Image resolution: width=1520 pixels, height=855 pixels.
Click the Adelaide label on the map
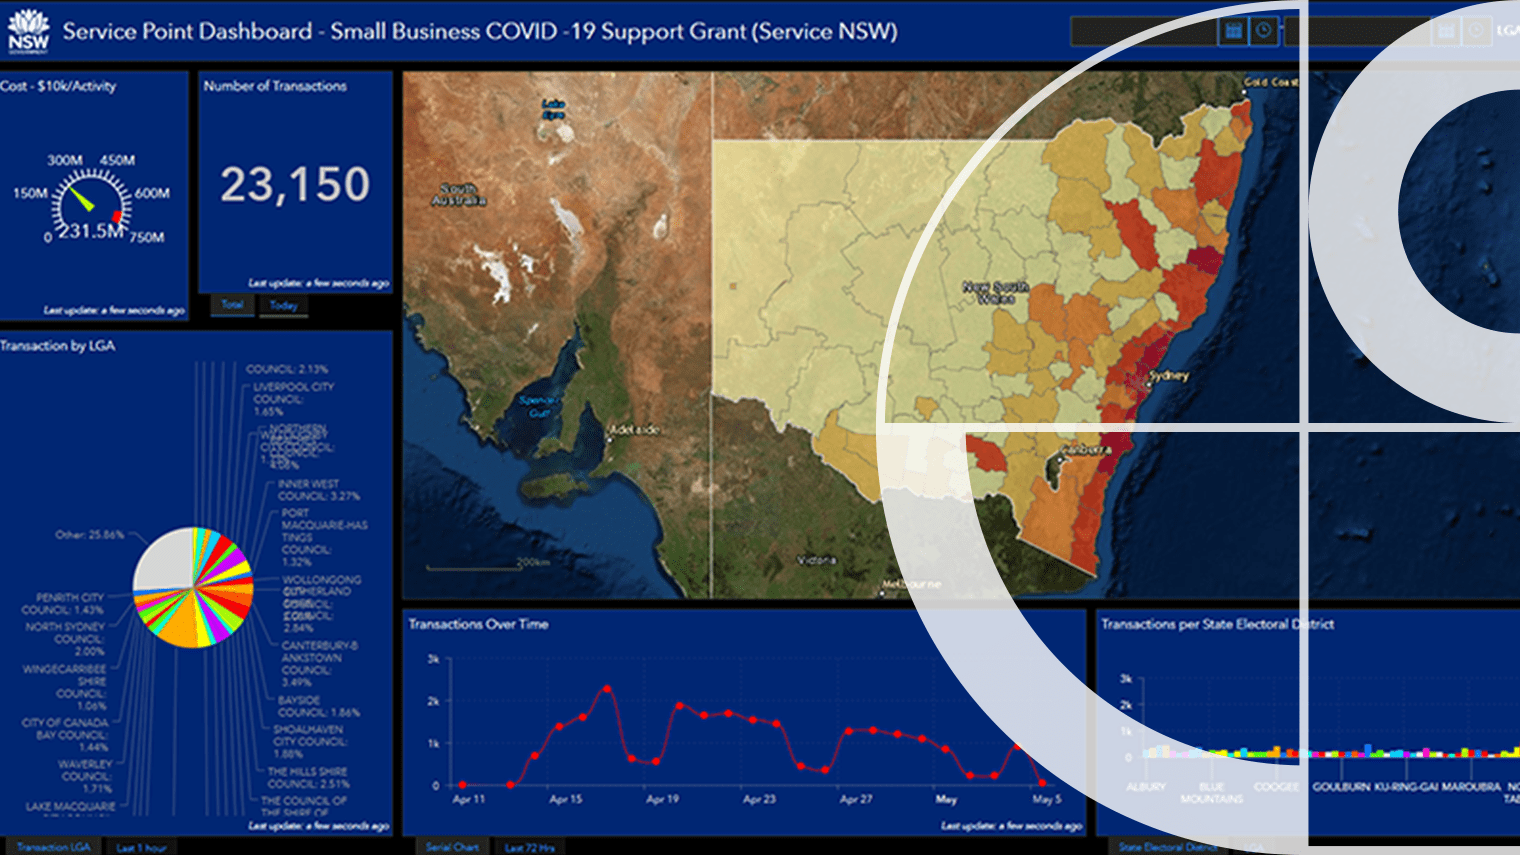coord(634,430)
